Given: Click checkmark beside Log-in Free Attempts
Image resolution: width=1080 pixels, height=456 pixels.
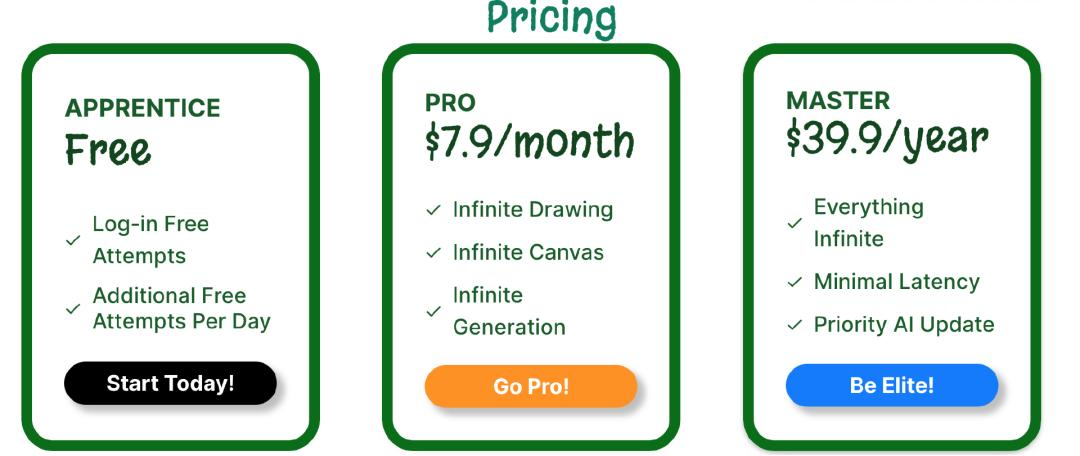Looking at the screenshot, I should pos(73,240).
